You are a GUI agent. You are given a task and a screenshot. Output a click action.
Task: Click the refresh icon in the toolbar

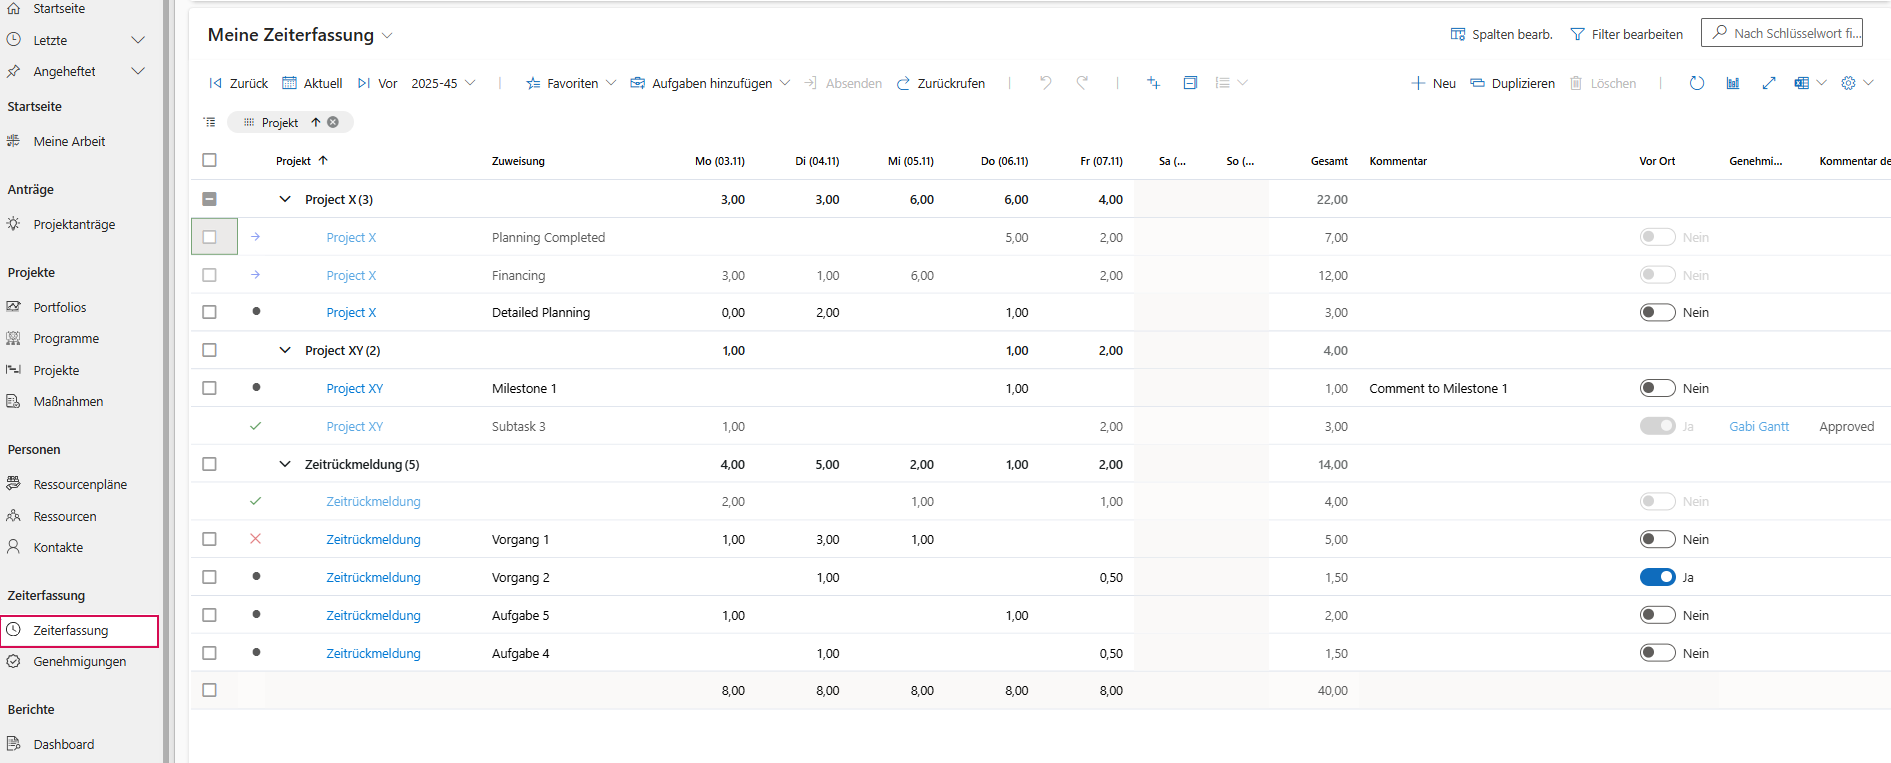pyautogui.click(x=1696, y=83)
